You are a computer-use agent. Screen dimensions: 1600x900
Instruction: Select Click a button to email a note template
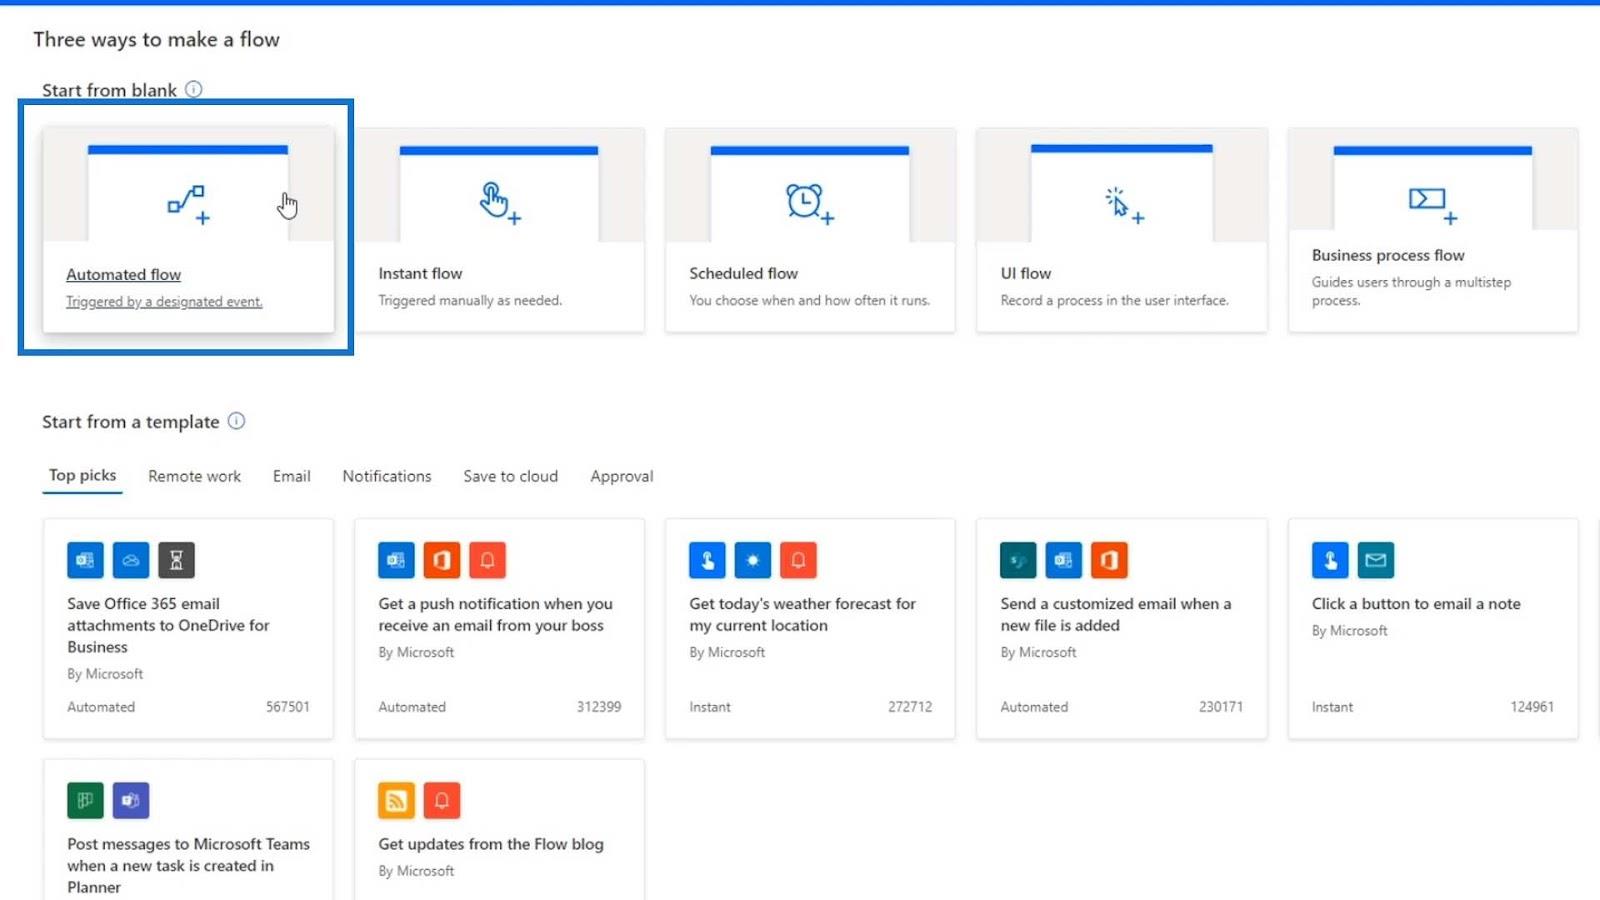(x=1433, y=628)
